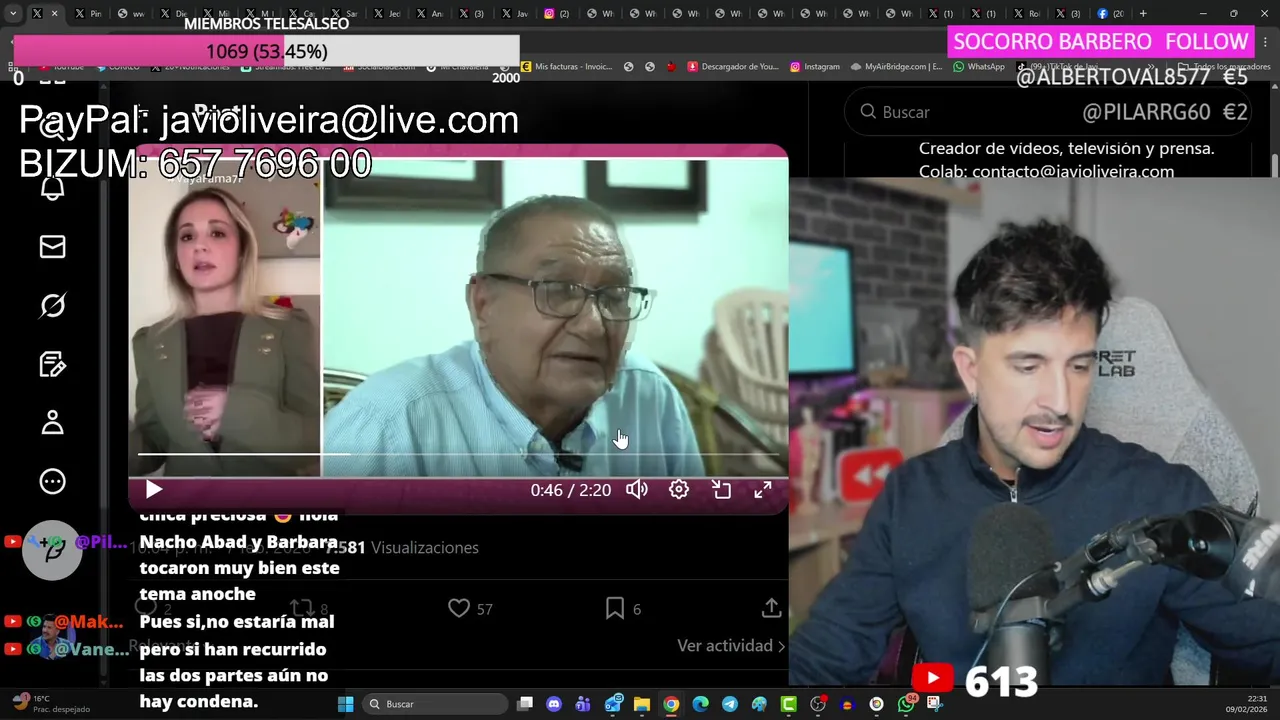Switch to the Instagram (2) browser tab
Image resolution: width=1280 pixels, height=720 pixels.
(556, 13)
